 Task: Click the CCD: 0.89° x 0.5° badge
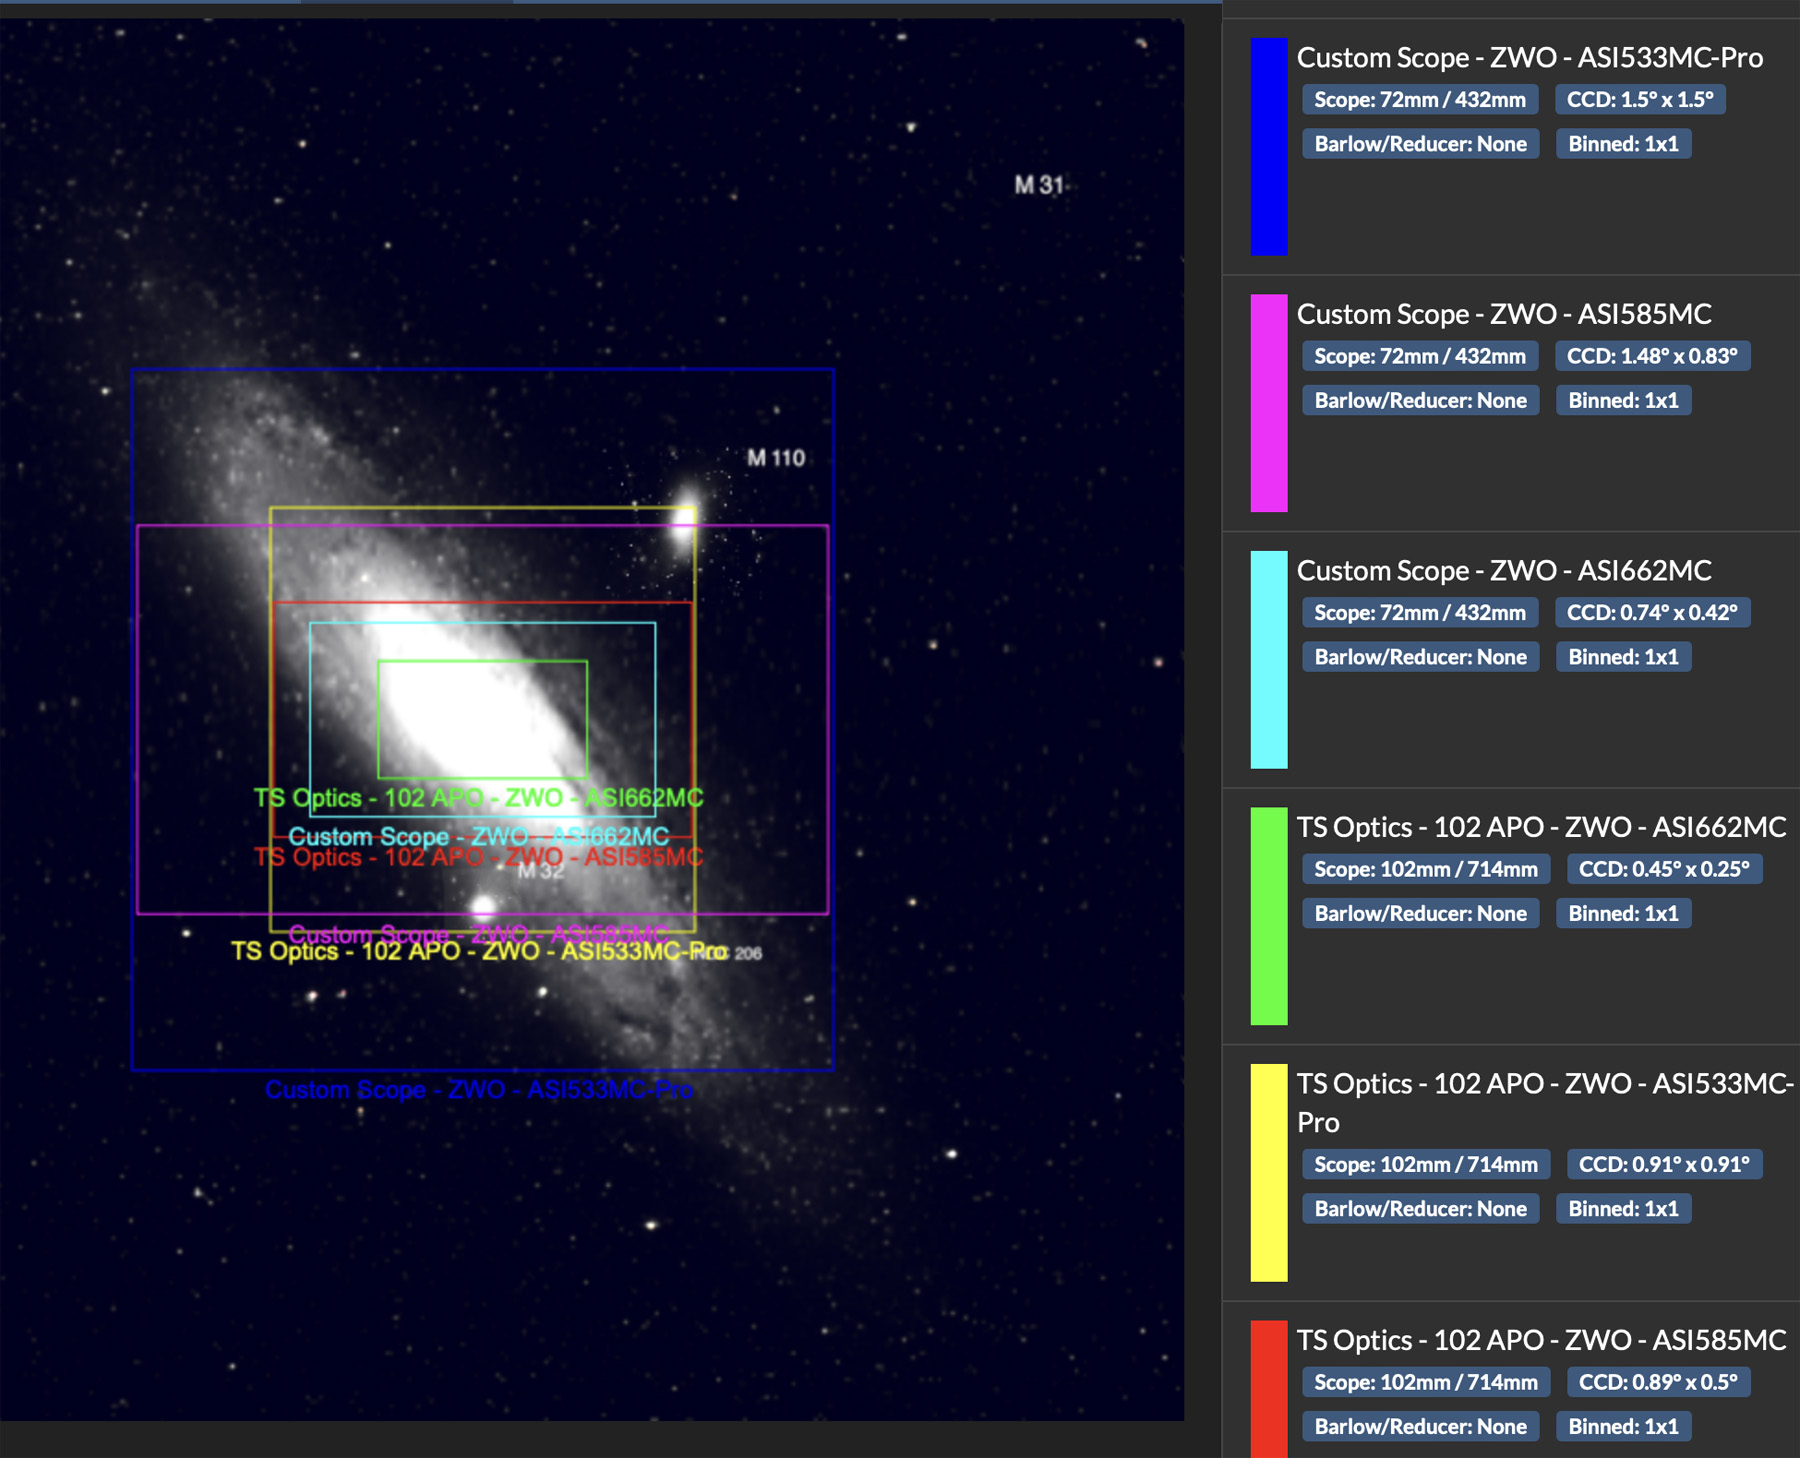point(1658,1382)
